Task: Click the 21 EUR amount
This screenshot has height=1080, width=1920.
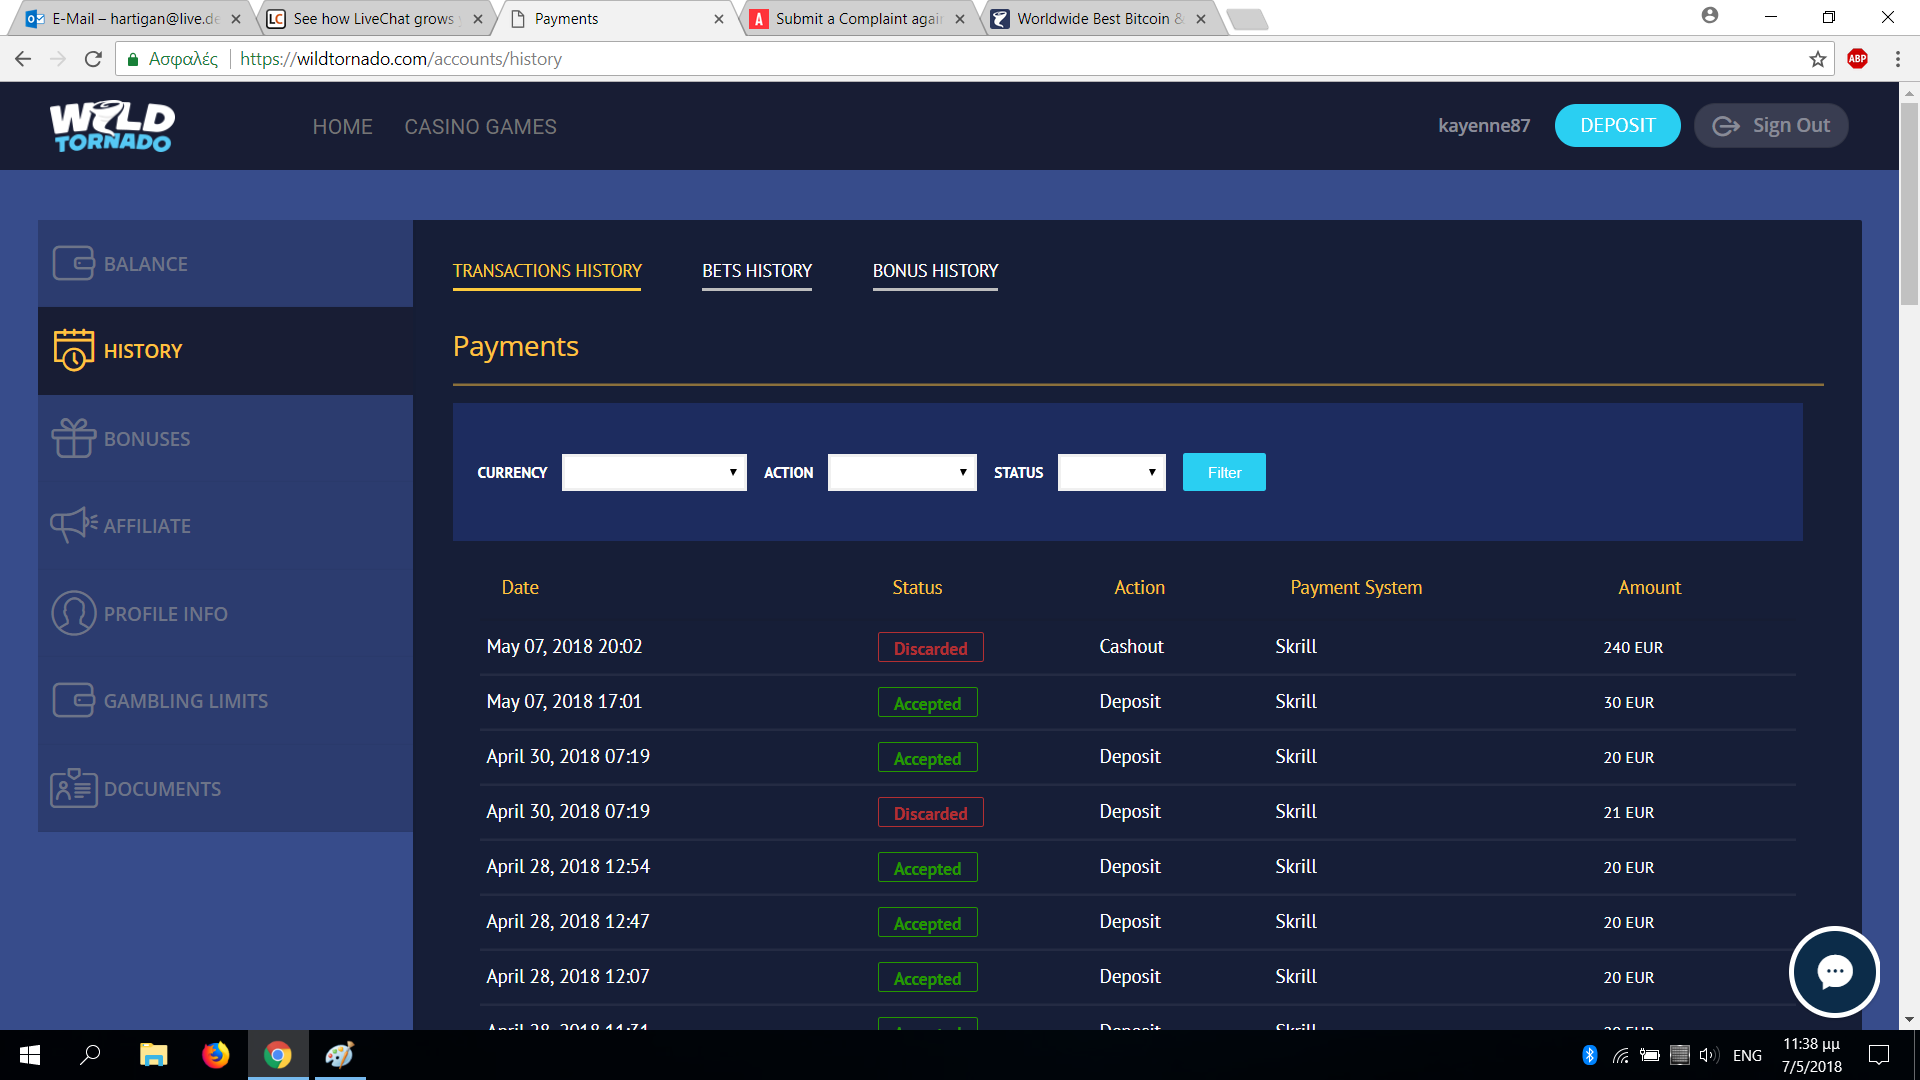Action: click(1628, 812)
